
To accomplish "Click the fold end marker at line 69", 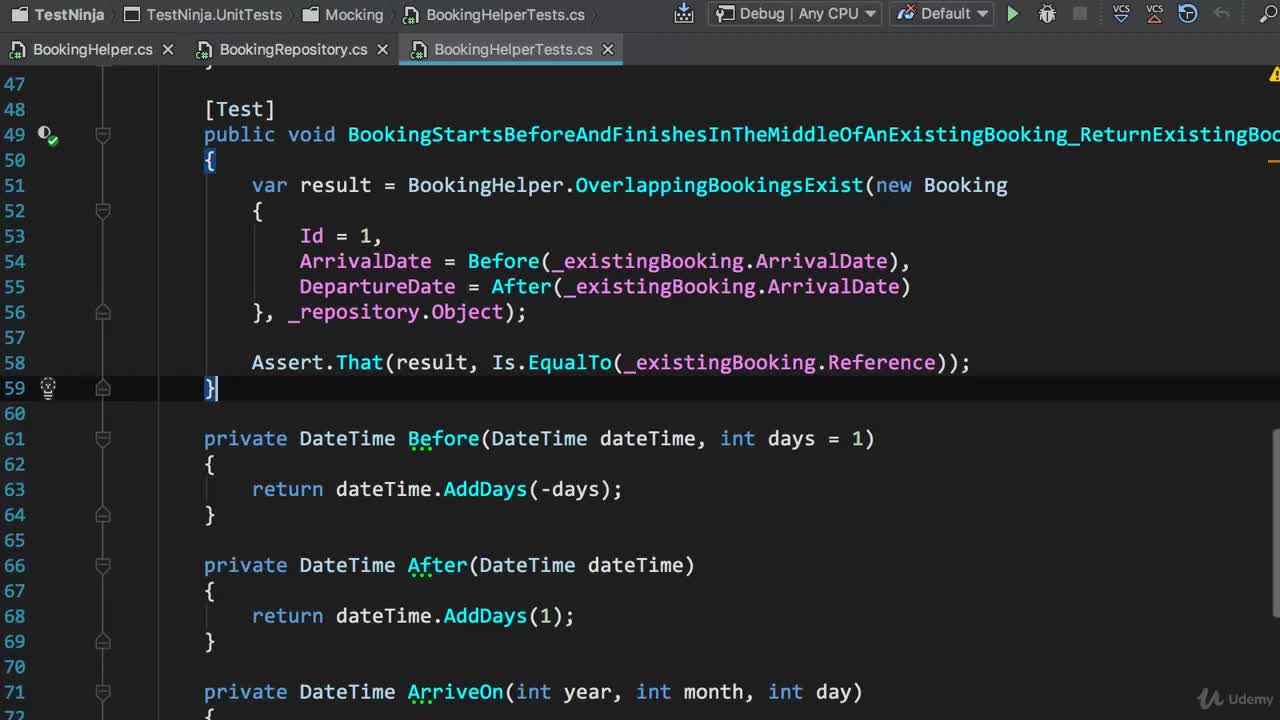I will coord(103,641).
